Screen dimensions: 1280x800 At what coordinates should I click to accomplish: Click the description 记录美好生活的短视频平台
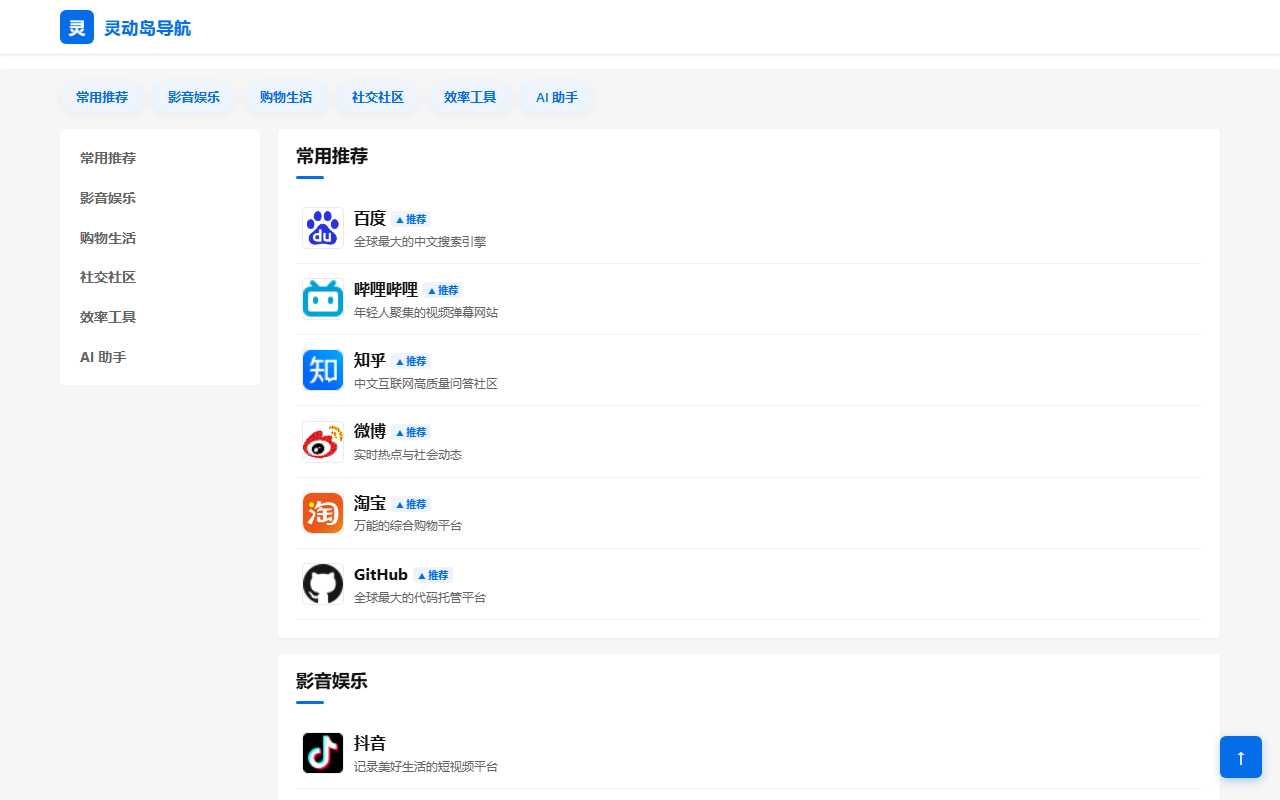click(426, 766)
